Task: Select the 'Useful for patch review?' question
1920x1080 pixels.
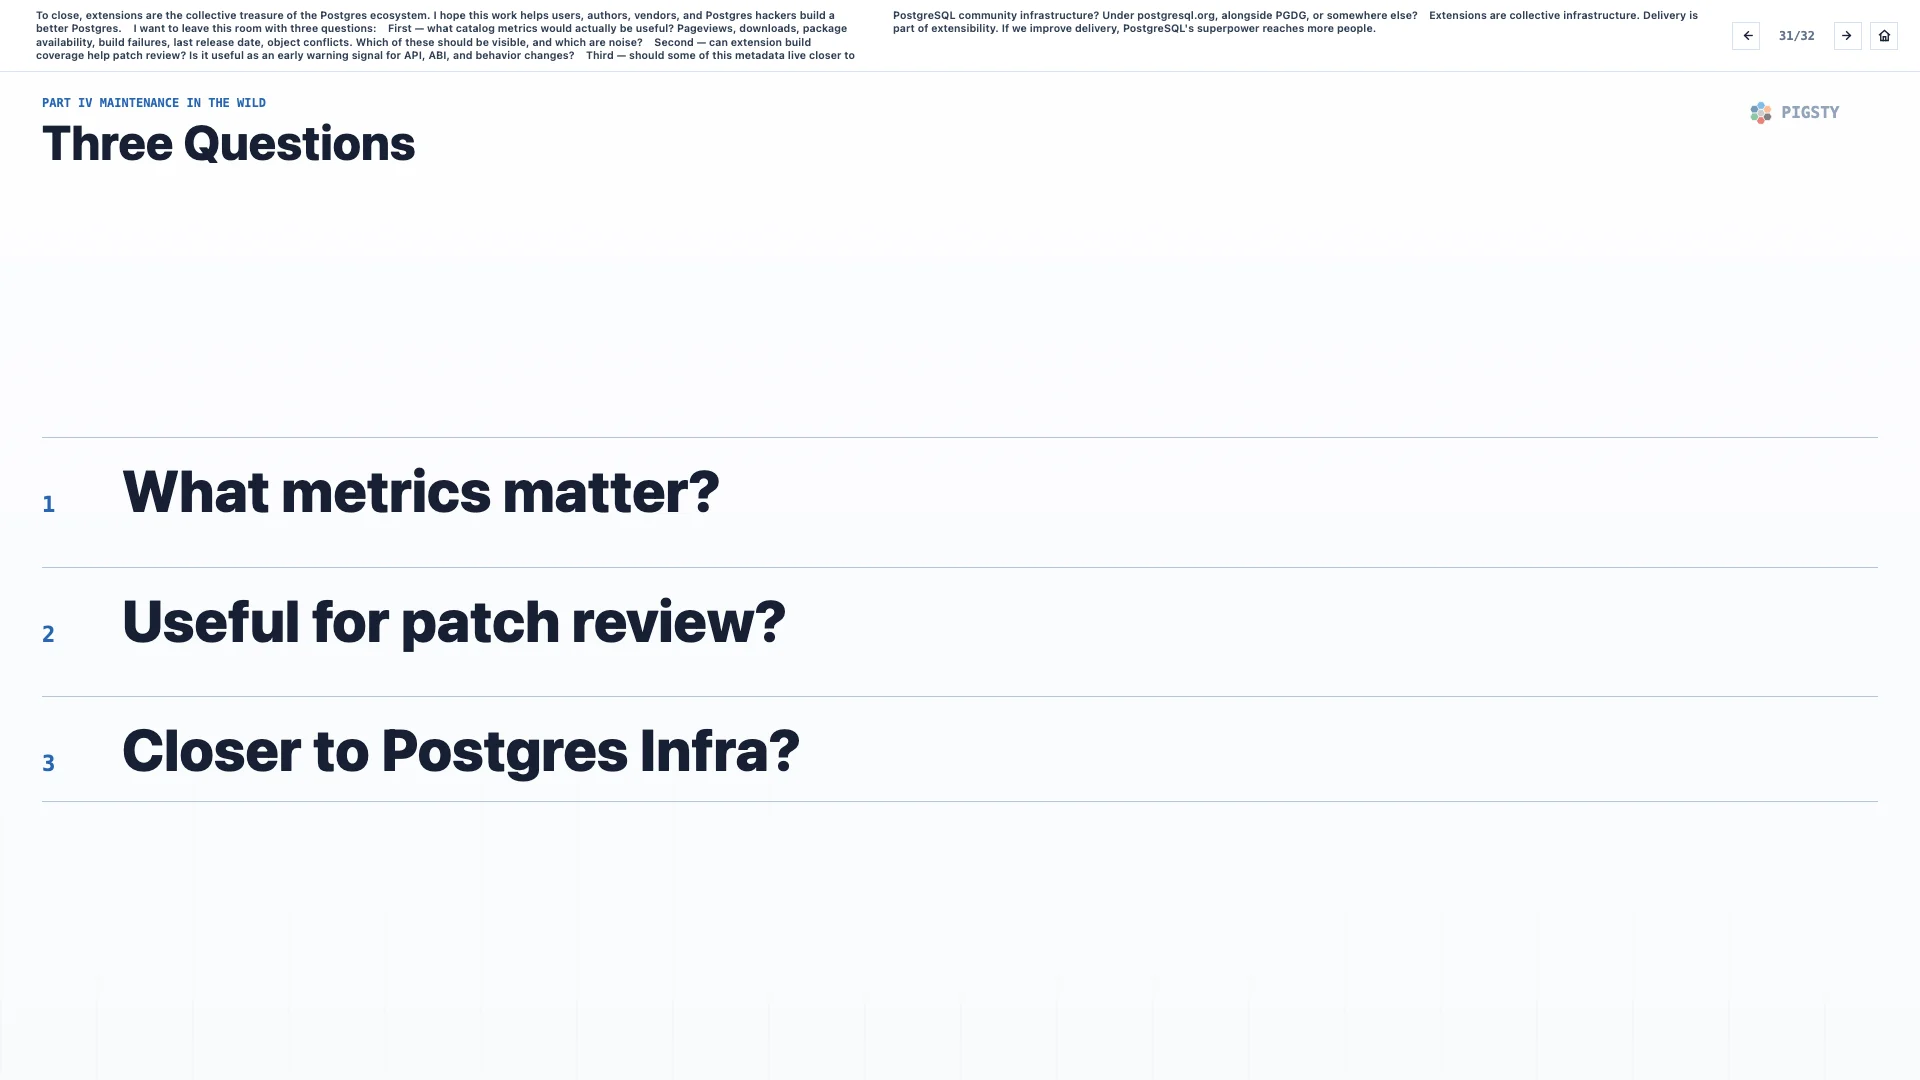Action: (x=453, y=623)
